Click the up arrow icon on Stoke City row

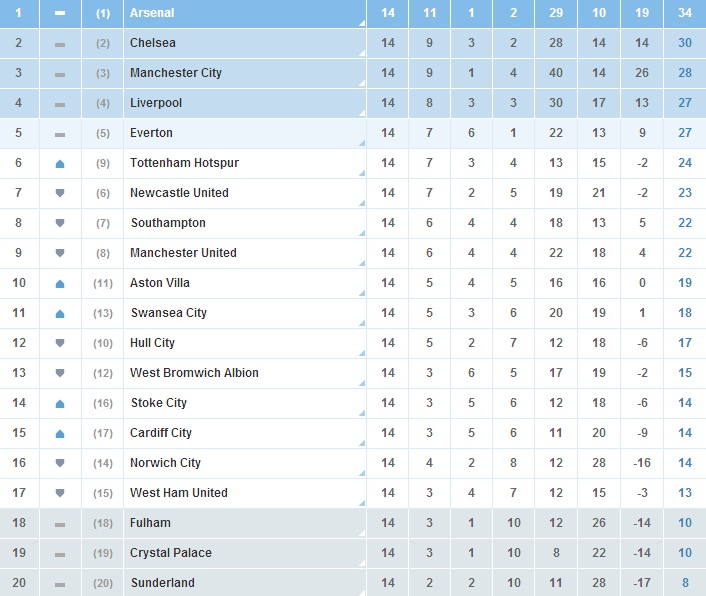tap(60, 404)
